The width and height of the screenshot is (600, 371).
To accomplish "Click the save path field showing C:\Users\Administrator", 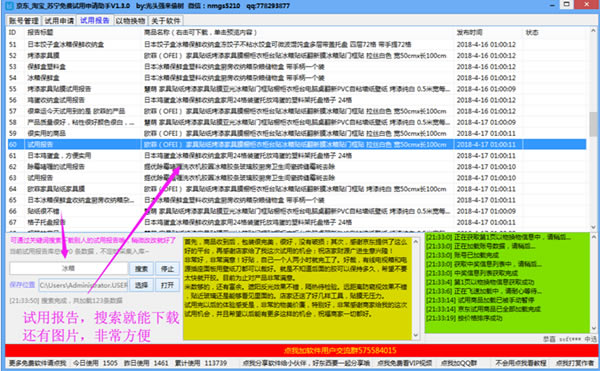I will click(x=83, y=285).
